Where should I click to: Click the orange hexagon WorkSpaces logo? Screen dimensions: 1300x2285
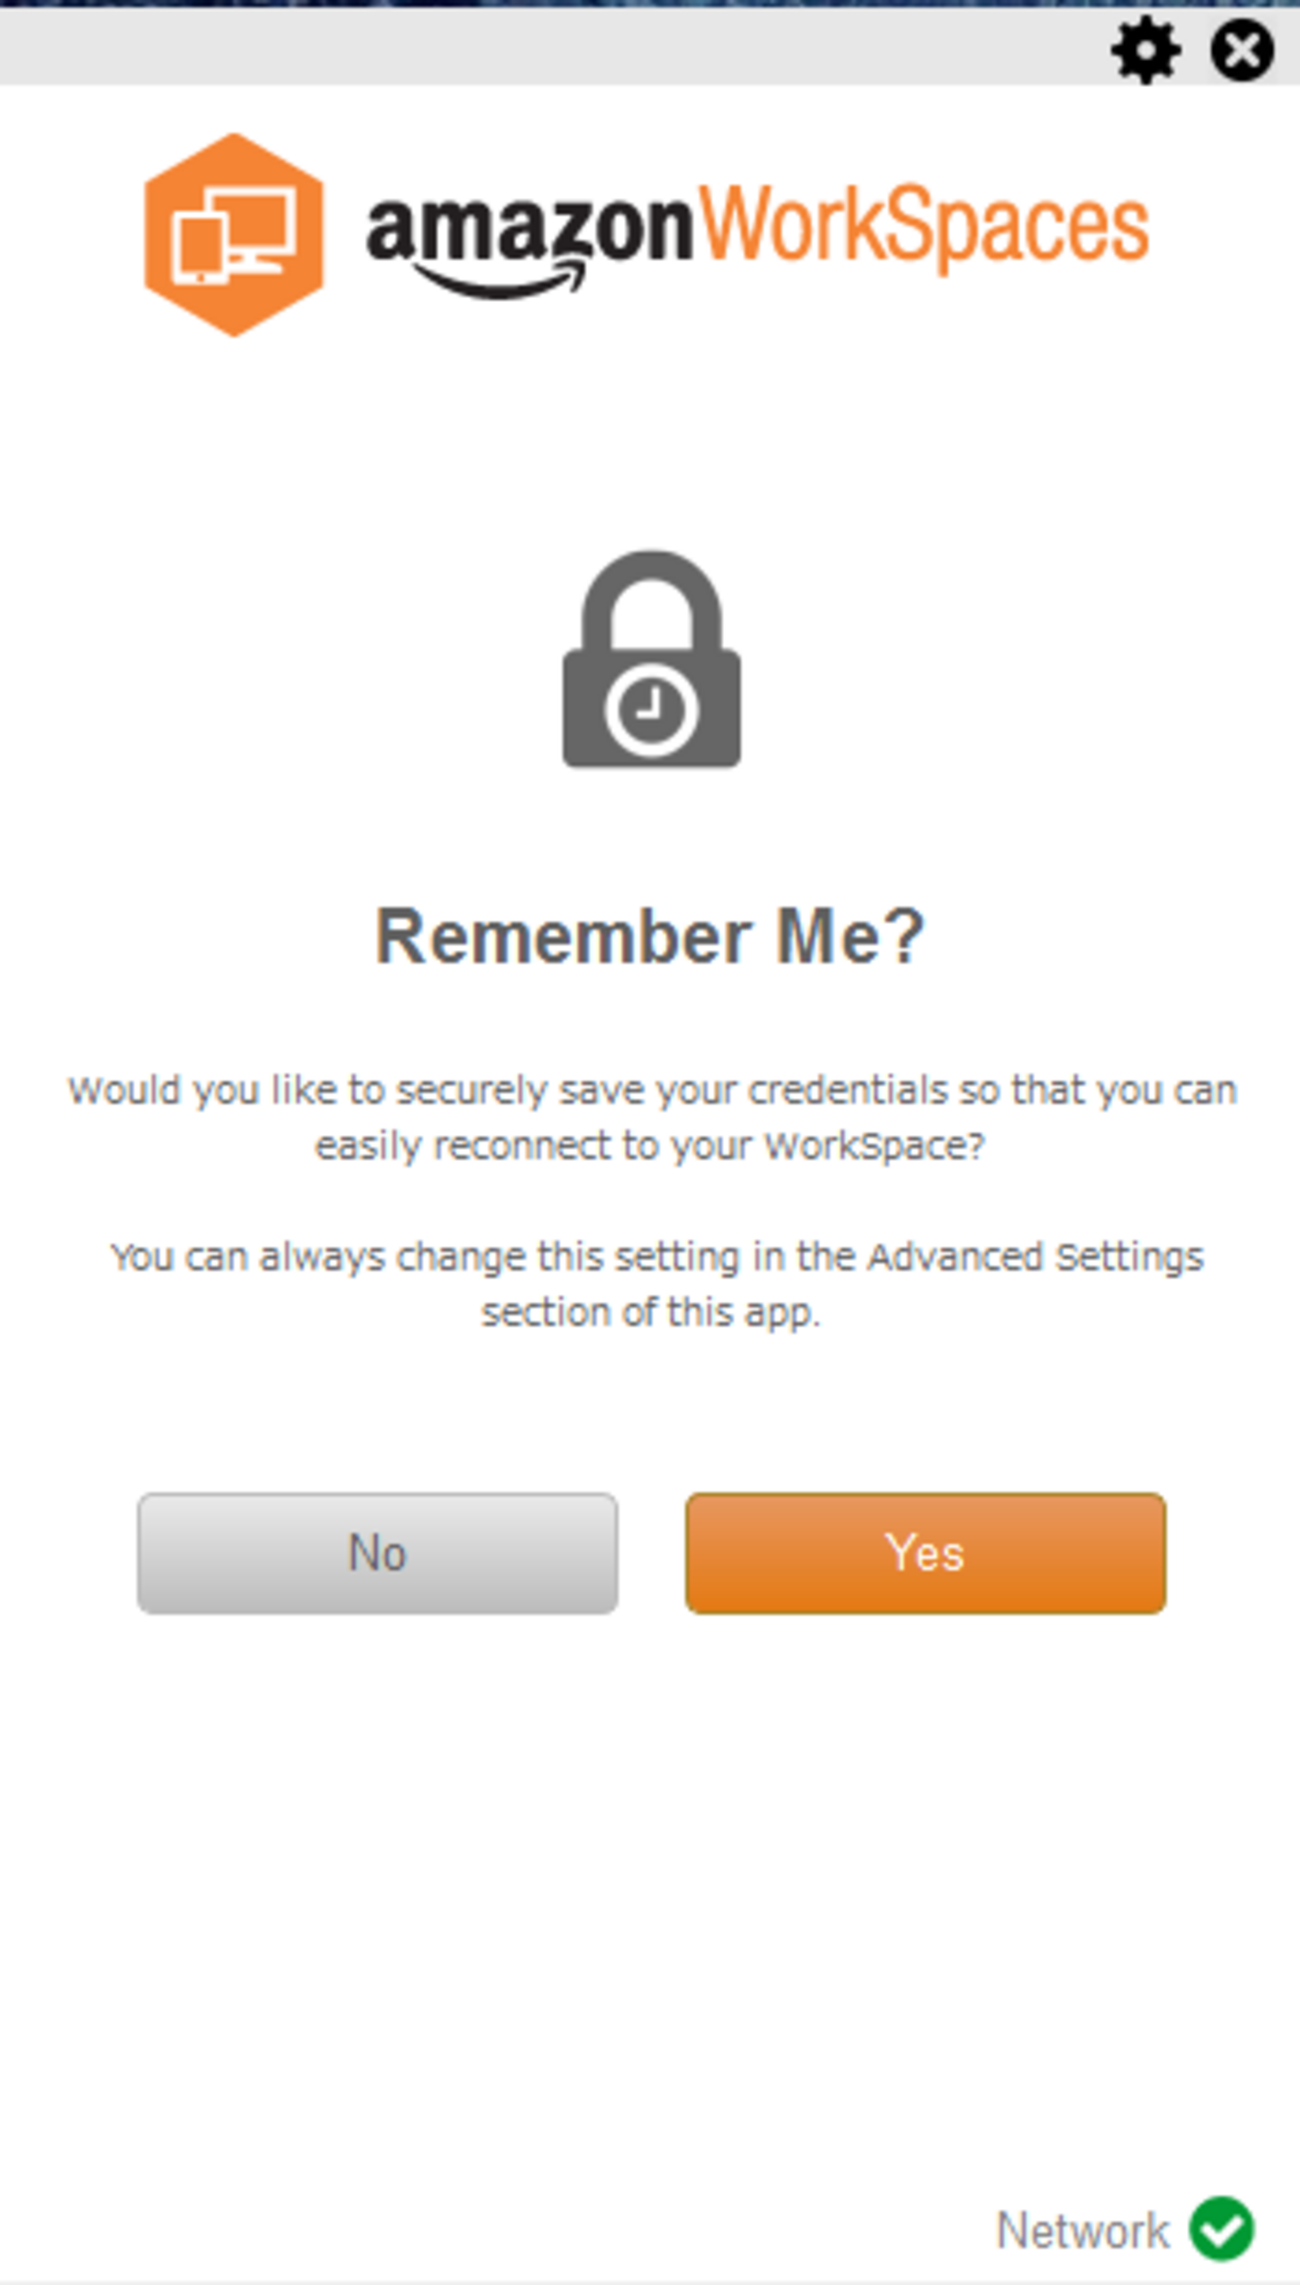point(234,235)
